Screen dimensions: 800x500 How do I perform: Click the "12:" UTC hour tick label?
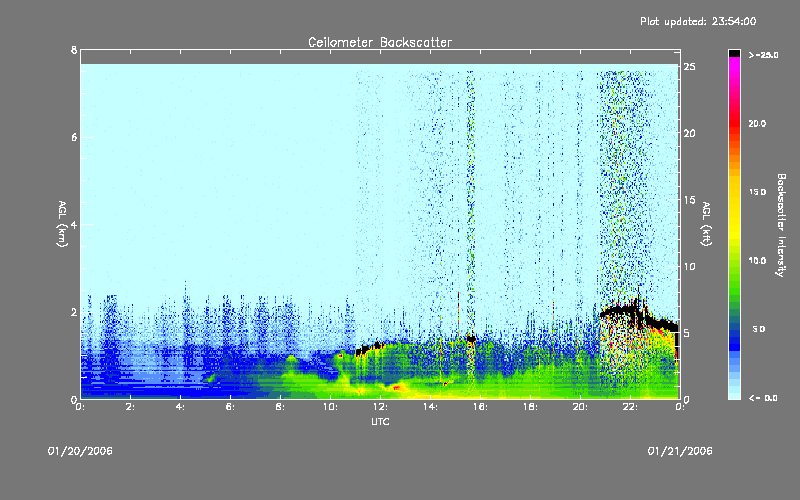pyautogui.click(x=380, y=407)
